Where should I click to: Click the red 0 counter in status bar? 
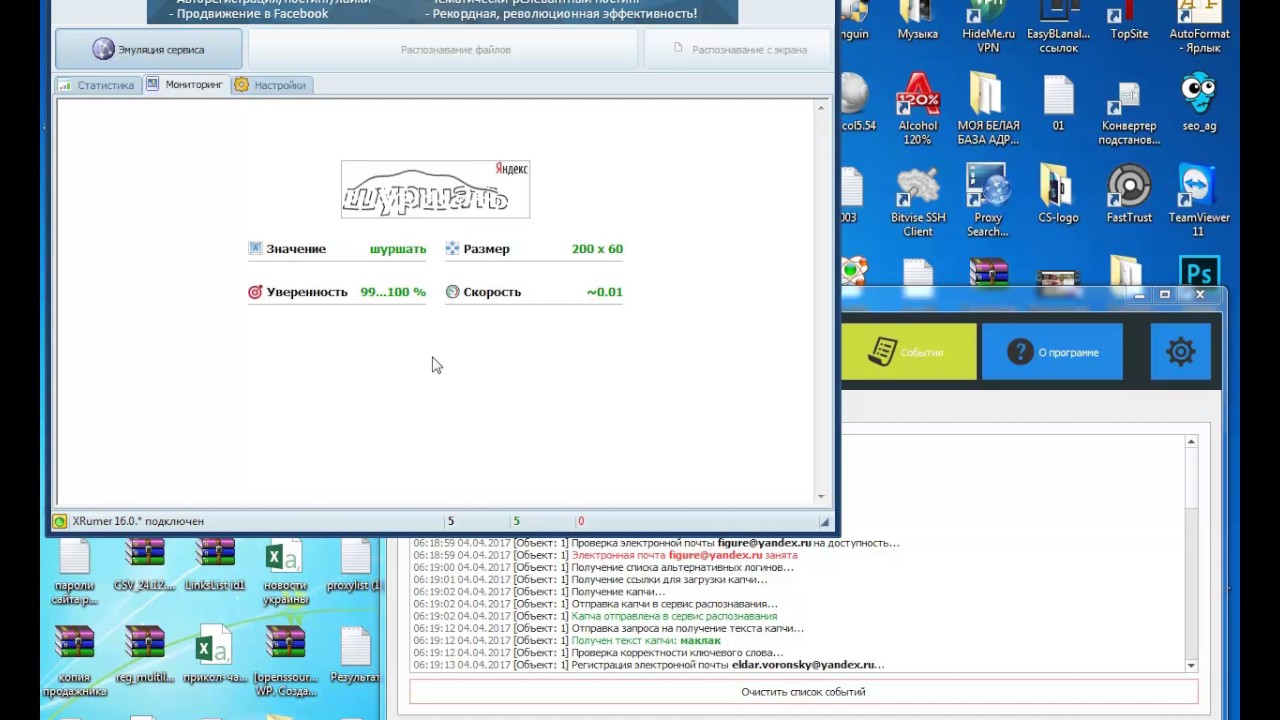click(581, 521)
